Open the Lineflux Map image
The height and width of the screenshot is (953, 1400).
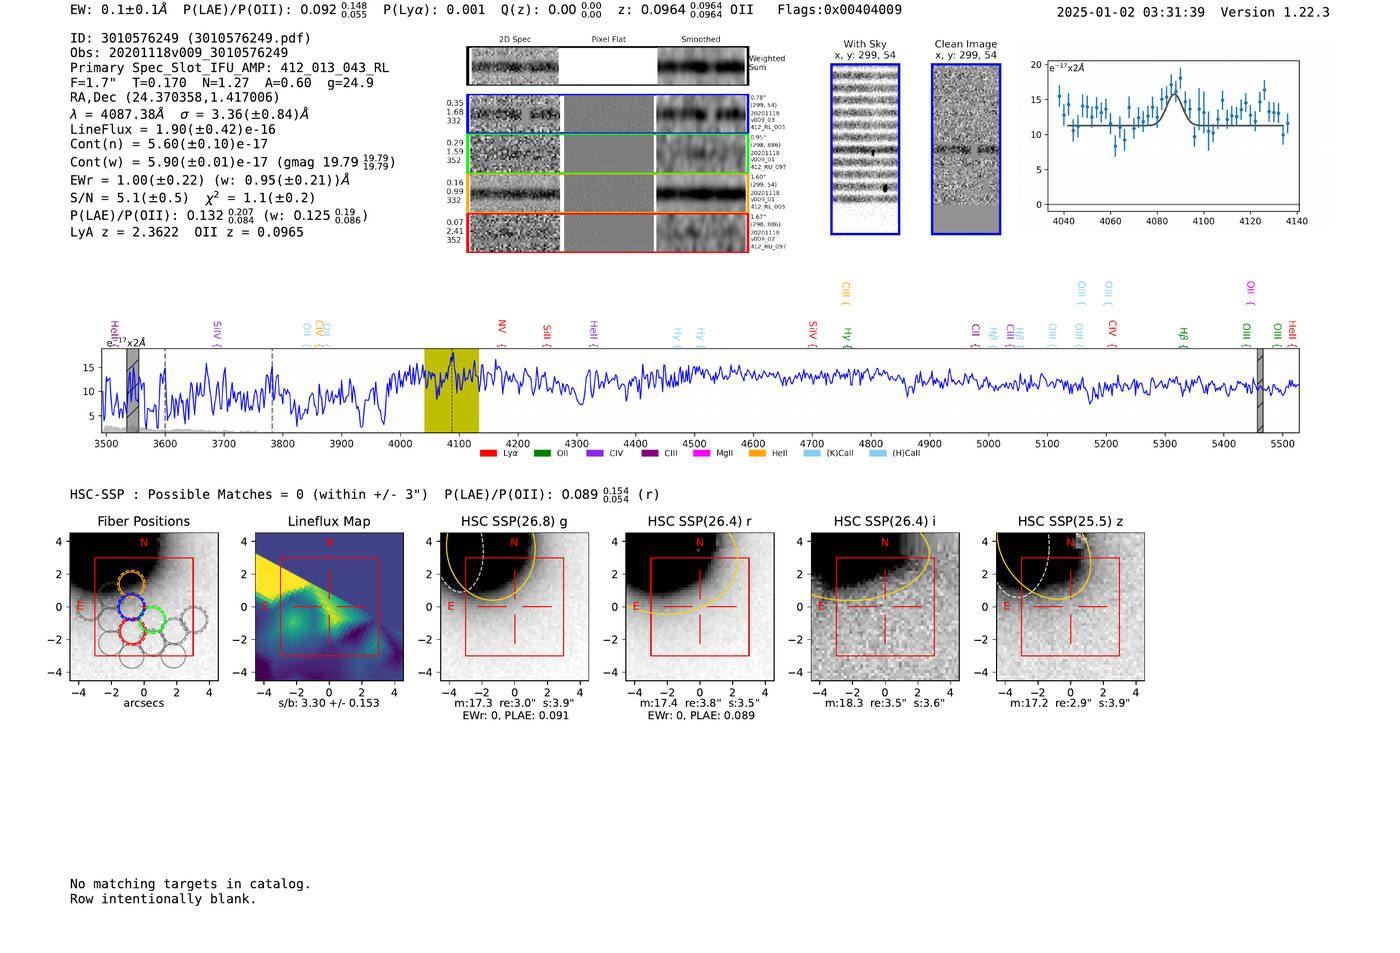(329, 607)
